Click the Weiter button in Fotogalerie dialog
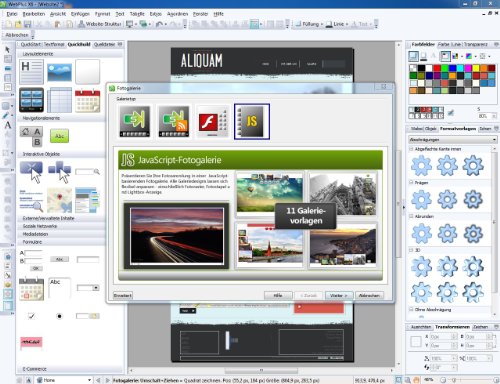 coord(338,295)
